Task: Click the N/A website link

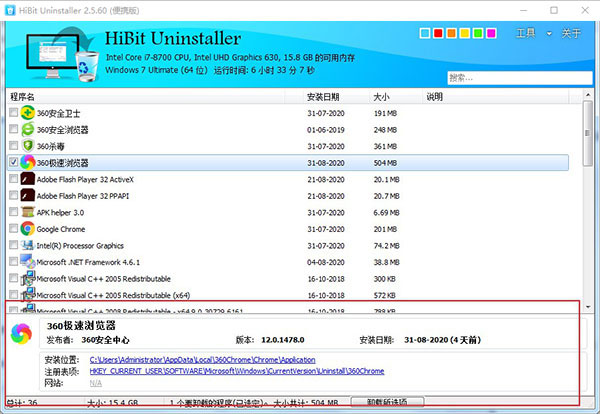Action: [96, 383]
